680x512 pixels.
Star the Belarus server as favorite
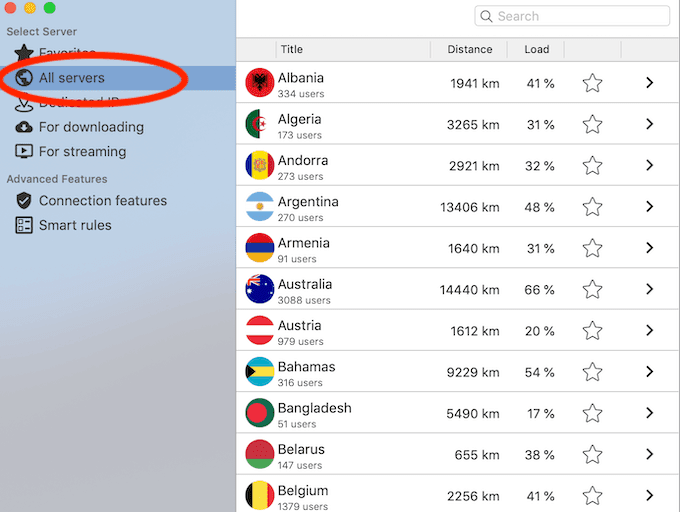click(592, 455)
